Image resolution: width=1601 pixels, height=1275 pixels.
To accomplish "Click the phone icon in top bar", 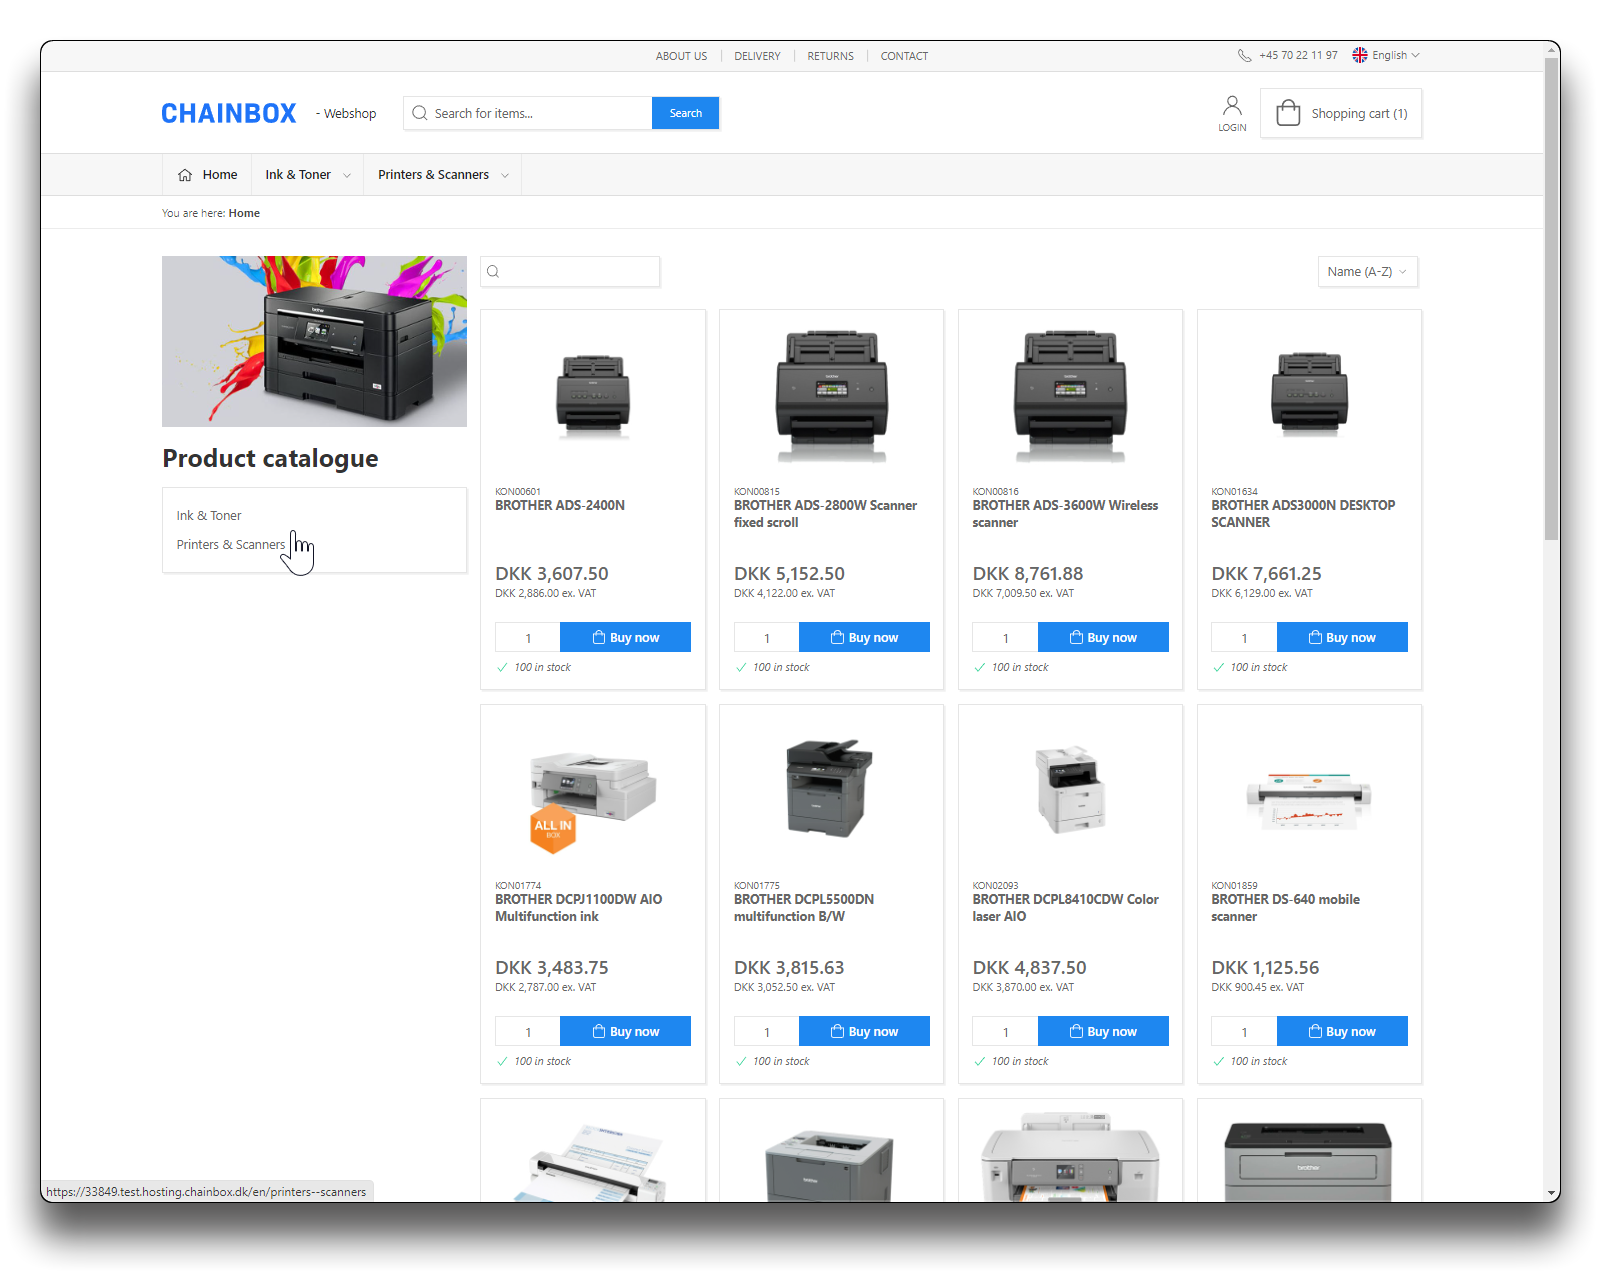I will (1244, 56).
